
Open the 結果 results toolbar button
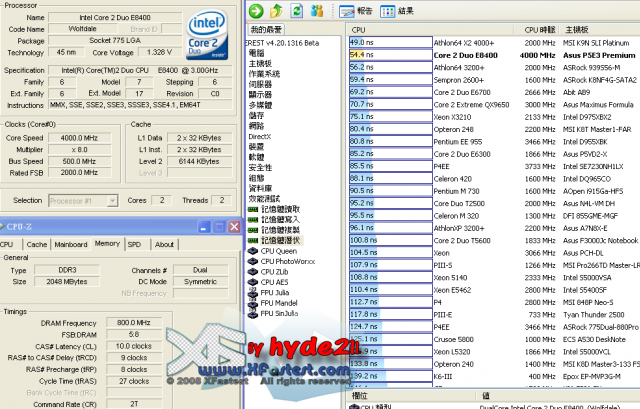pyautogui.click(x=397, y=11)
